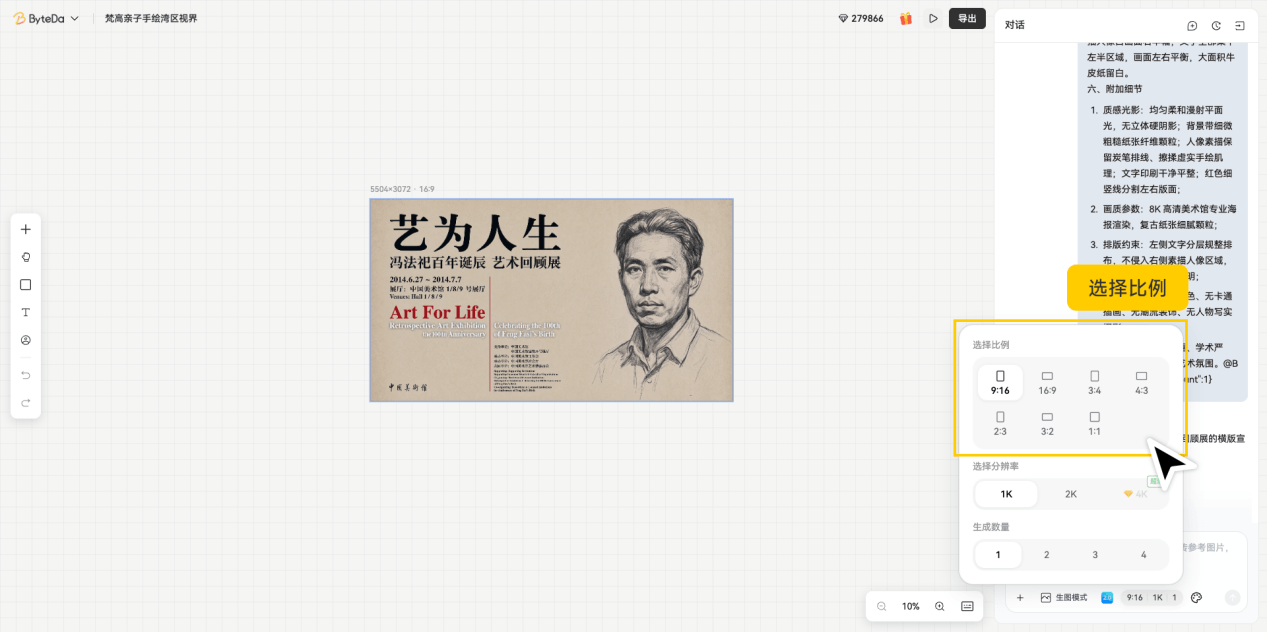
Task: Select the 3:4 aspect ratio
Action: [1095, 382]
